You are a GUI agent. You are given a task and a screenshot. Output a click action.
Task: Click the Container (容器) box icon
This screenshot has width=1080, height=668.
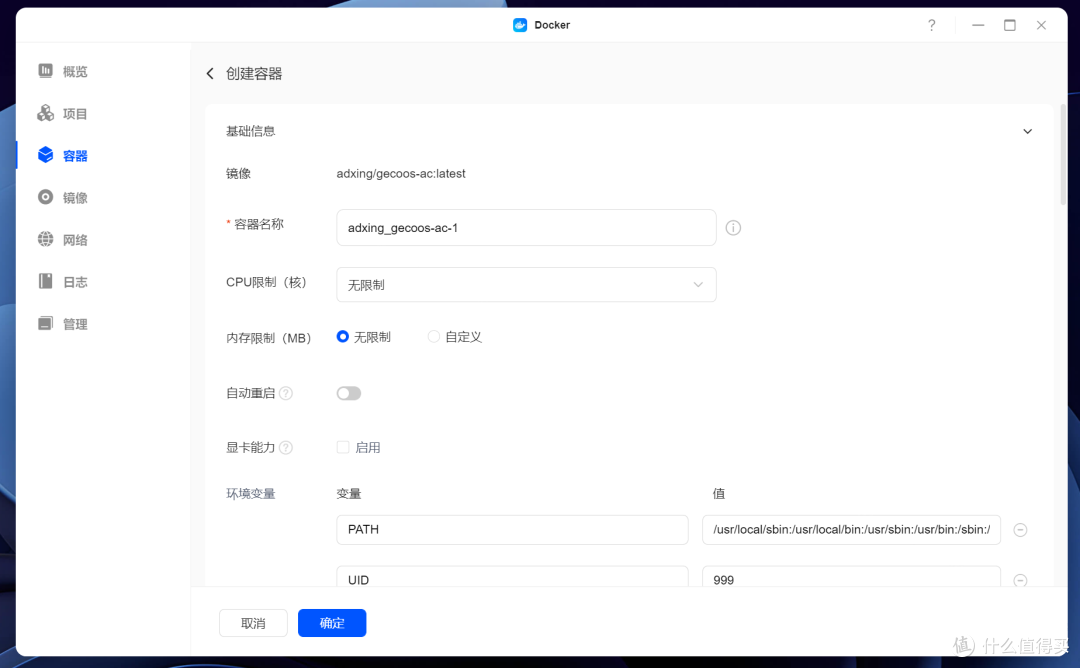point(45,155)
